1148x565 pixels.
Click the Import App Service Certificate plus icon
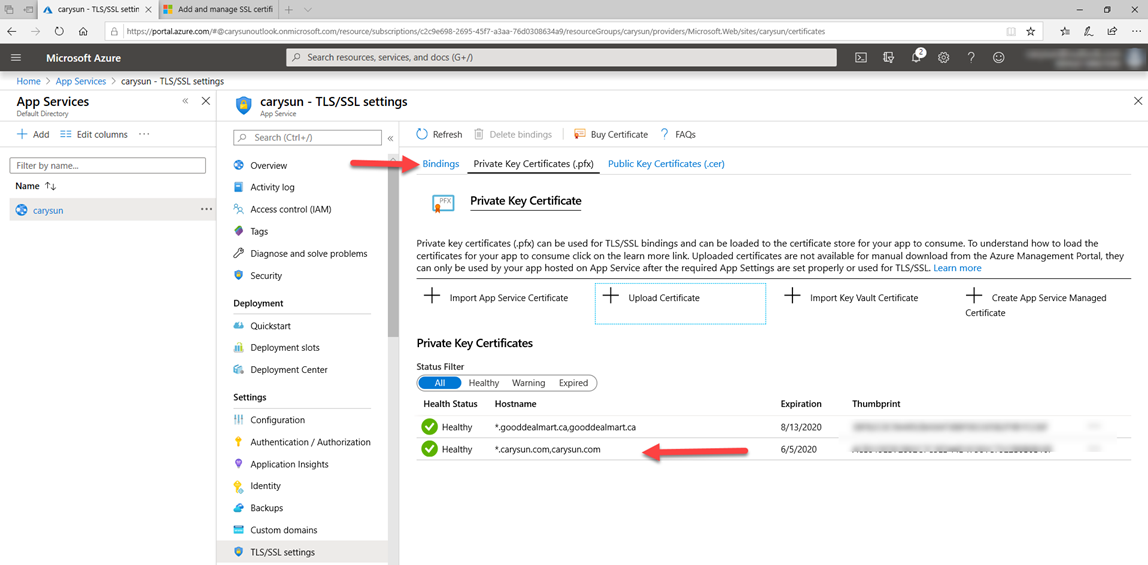[x=432, y=296]
